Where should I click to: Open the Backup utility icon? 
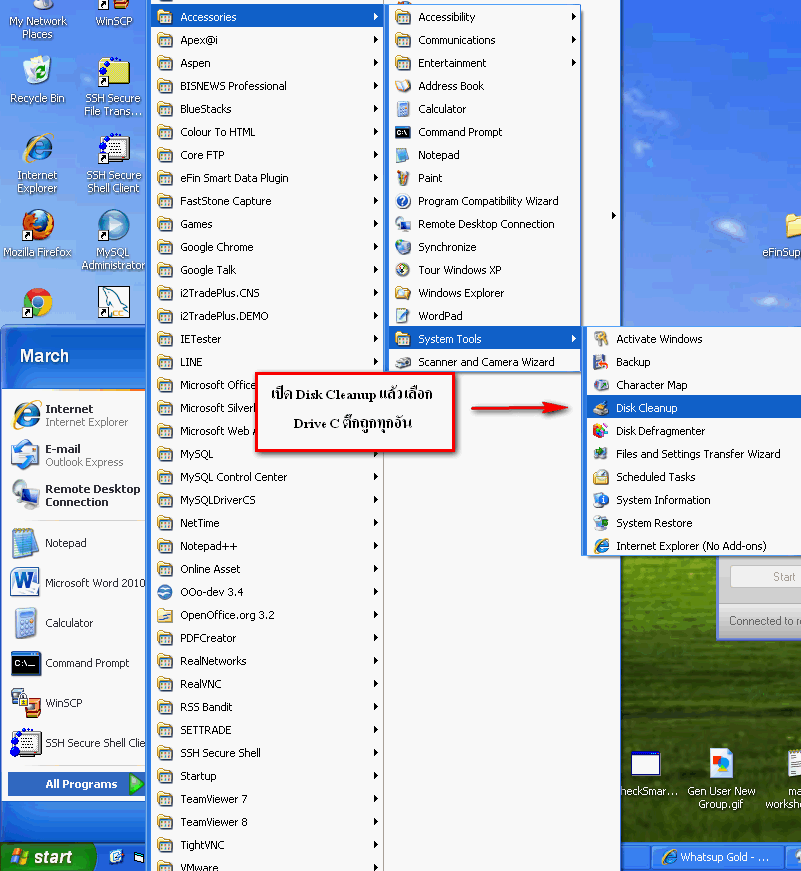(600, 362)
